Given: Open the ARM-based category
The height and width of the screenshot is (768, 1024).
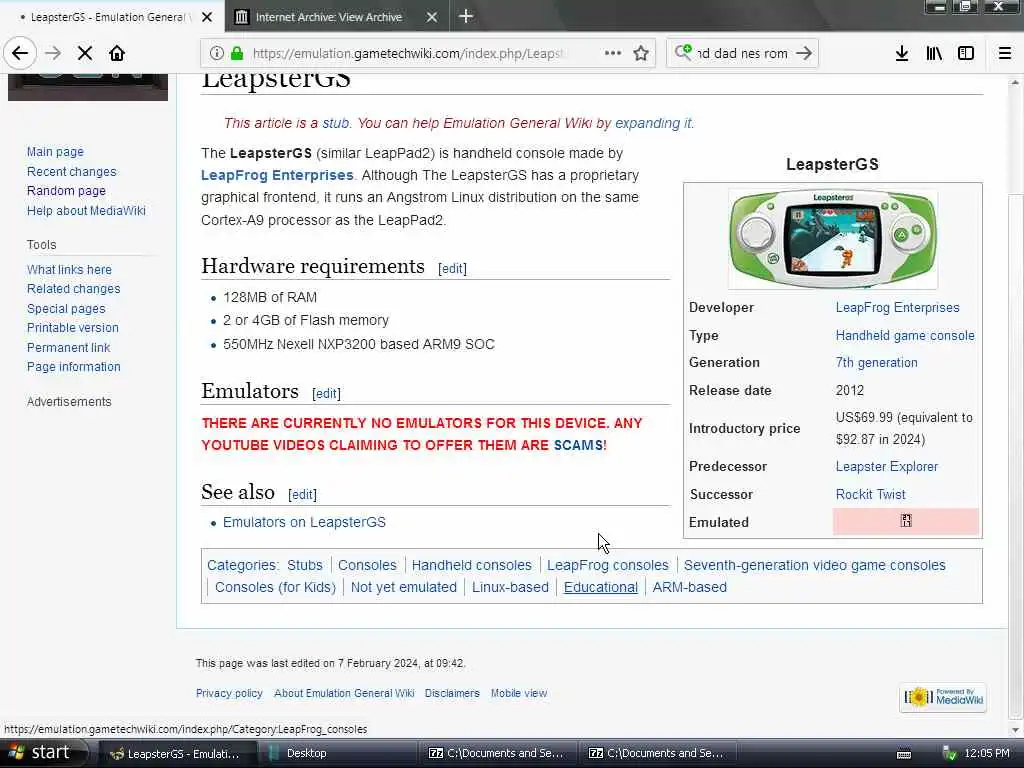Looking at the screenshot, I should 690,587.
